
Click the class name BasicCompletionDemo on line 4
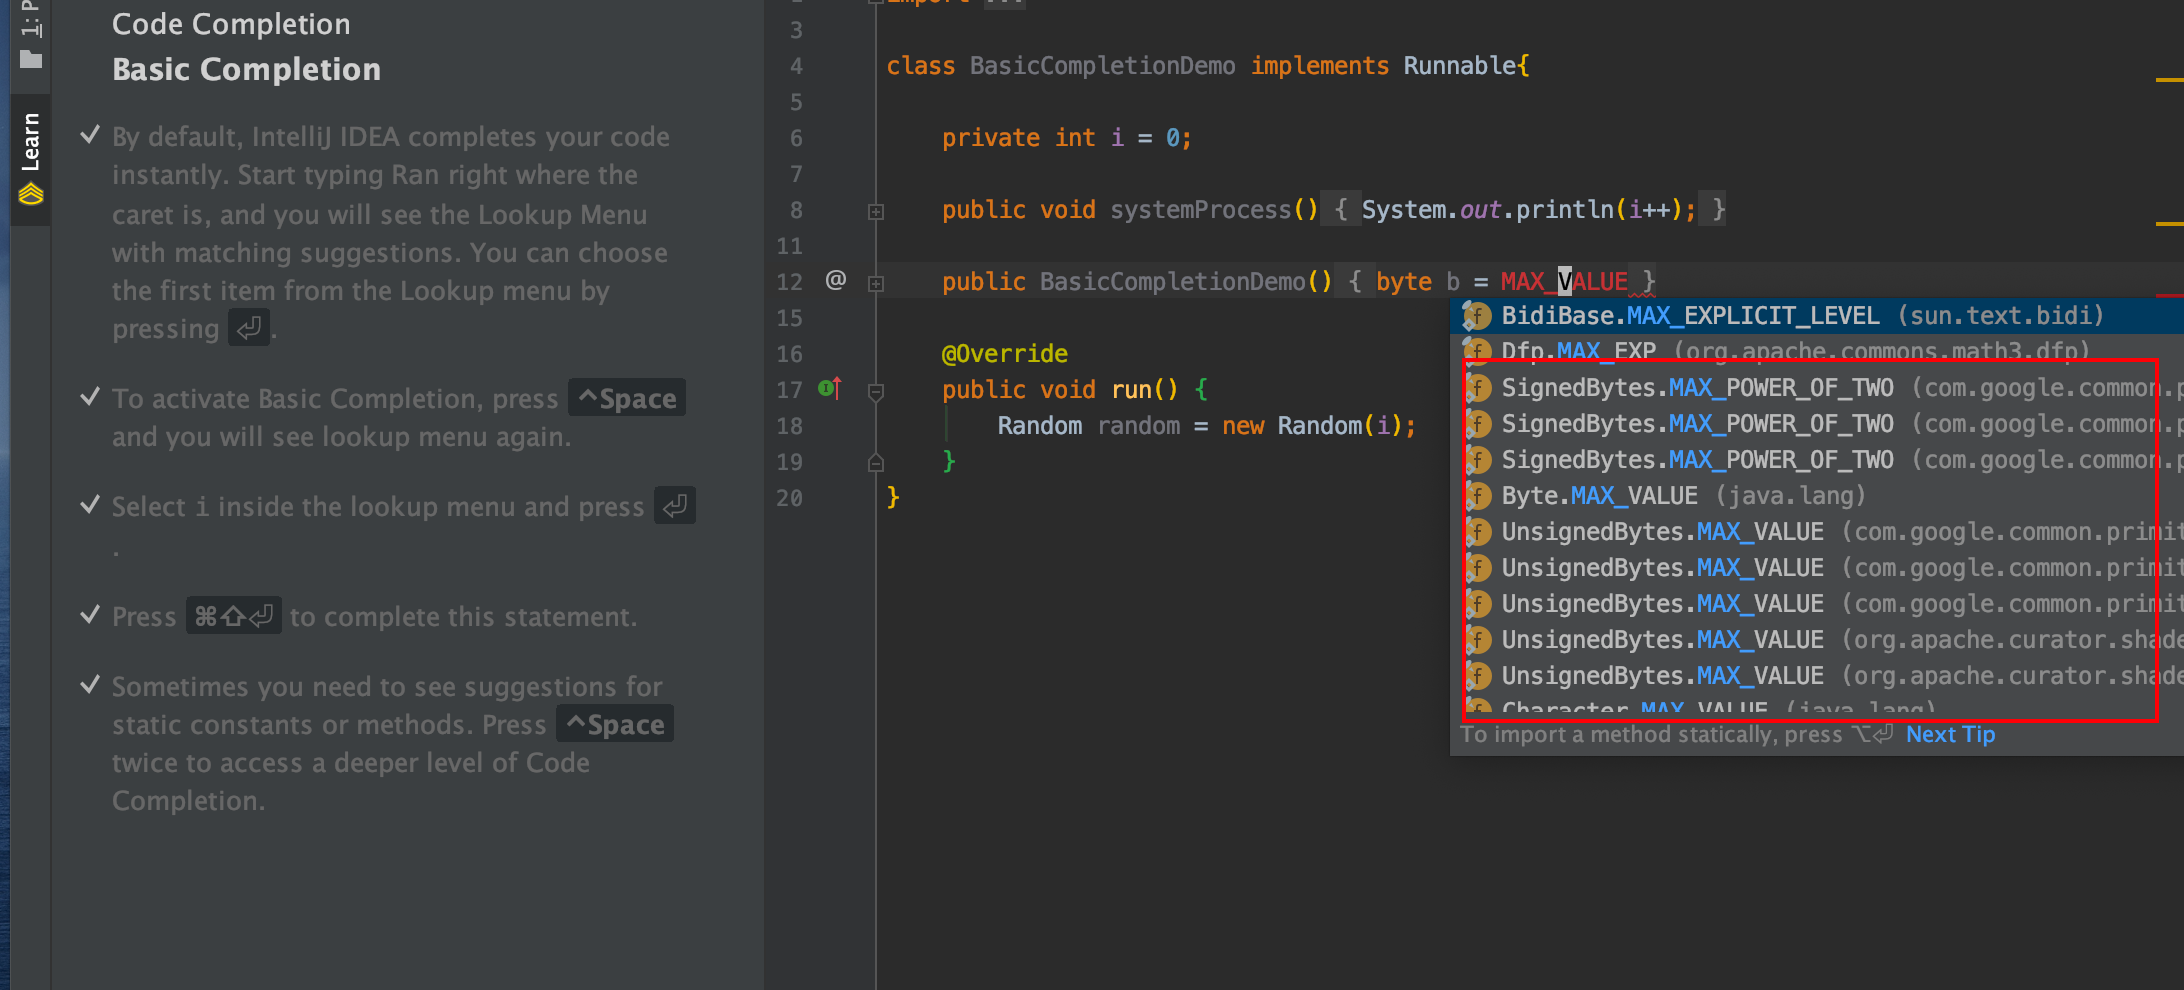point(1102,66)
